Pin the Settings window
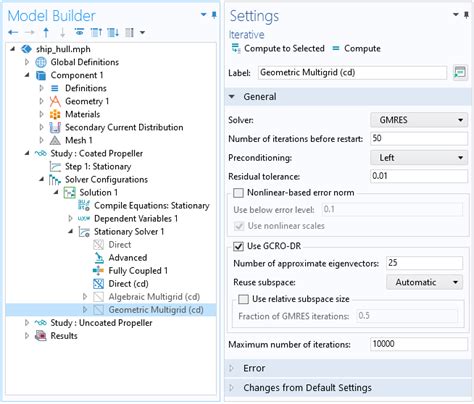The height and width of the screenshot is (404, 474). (466, 15)
